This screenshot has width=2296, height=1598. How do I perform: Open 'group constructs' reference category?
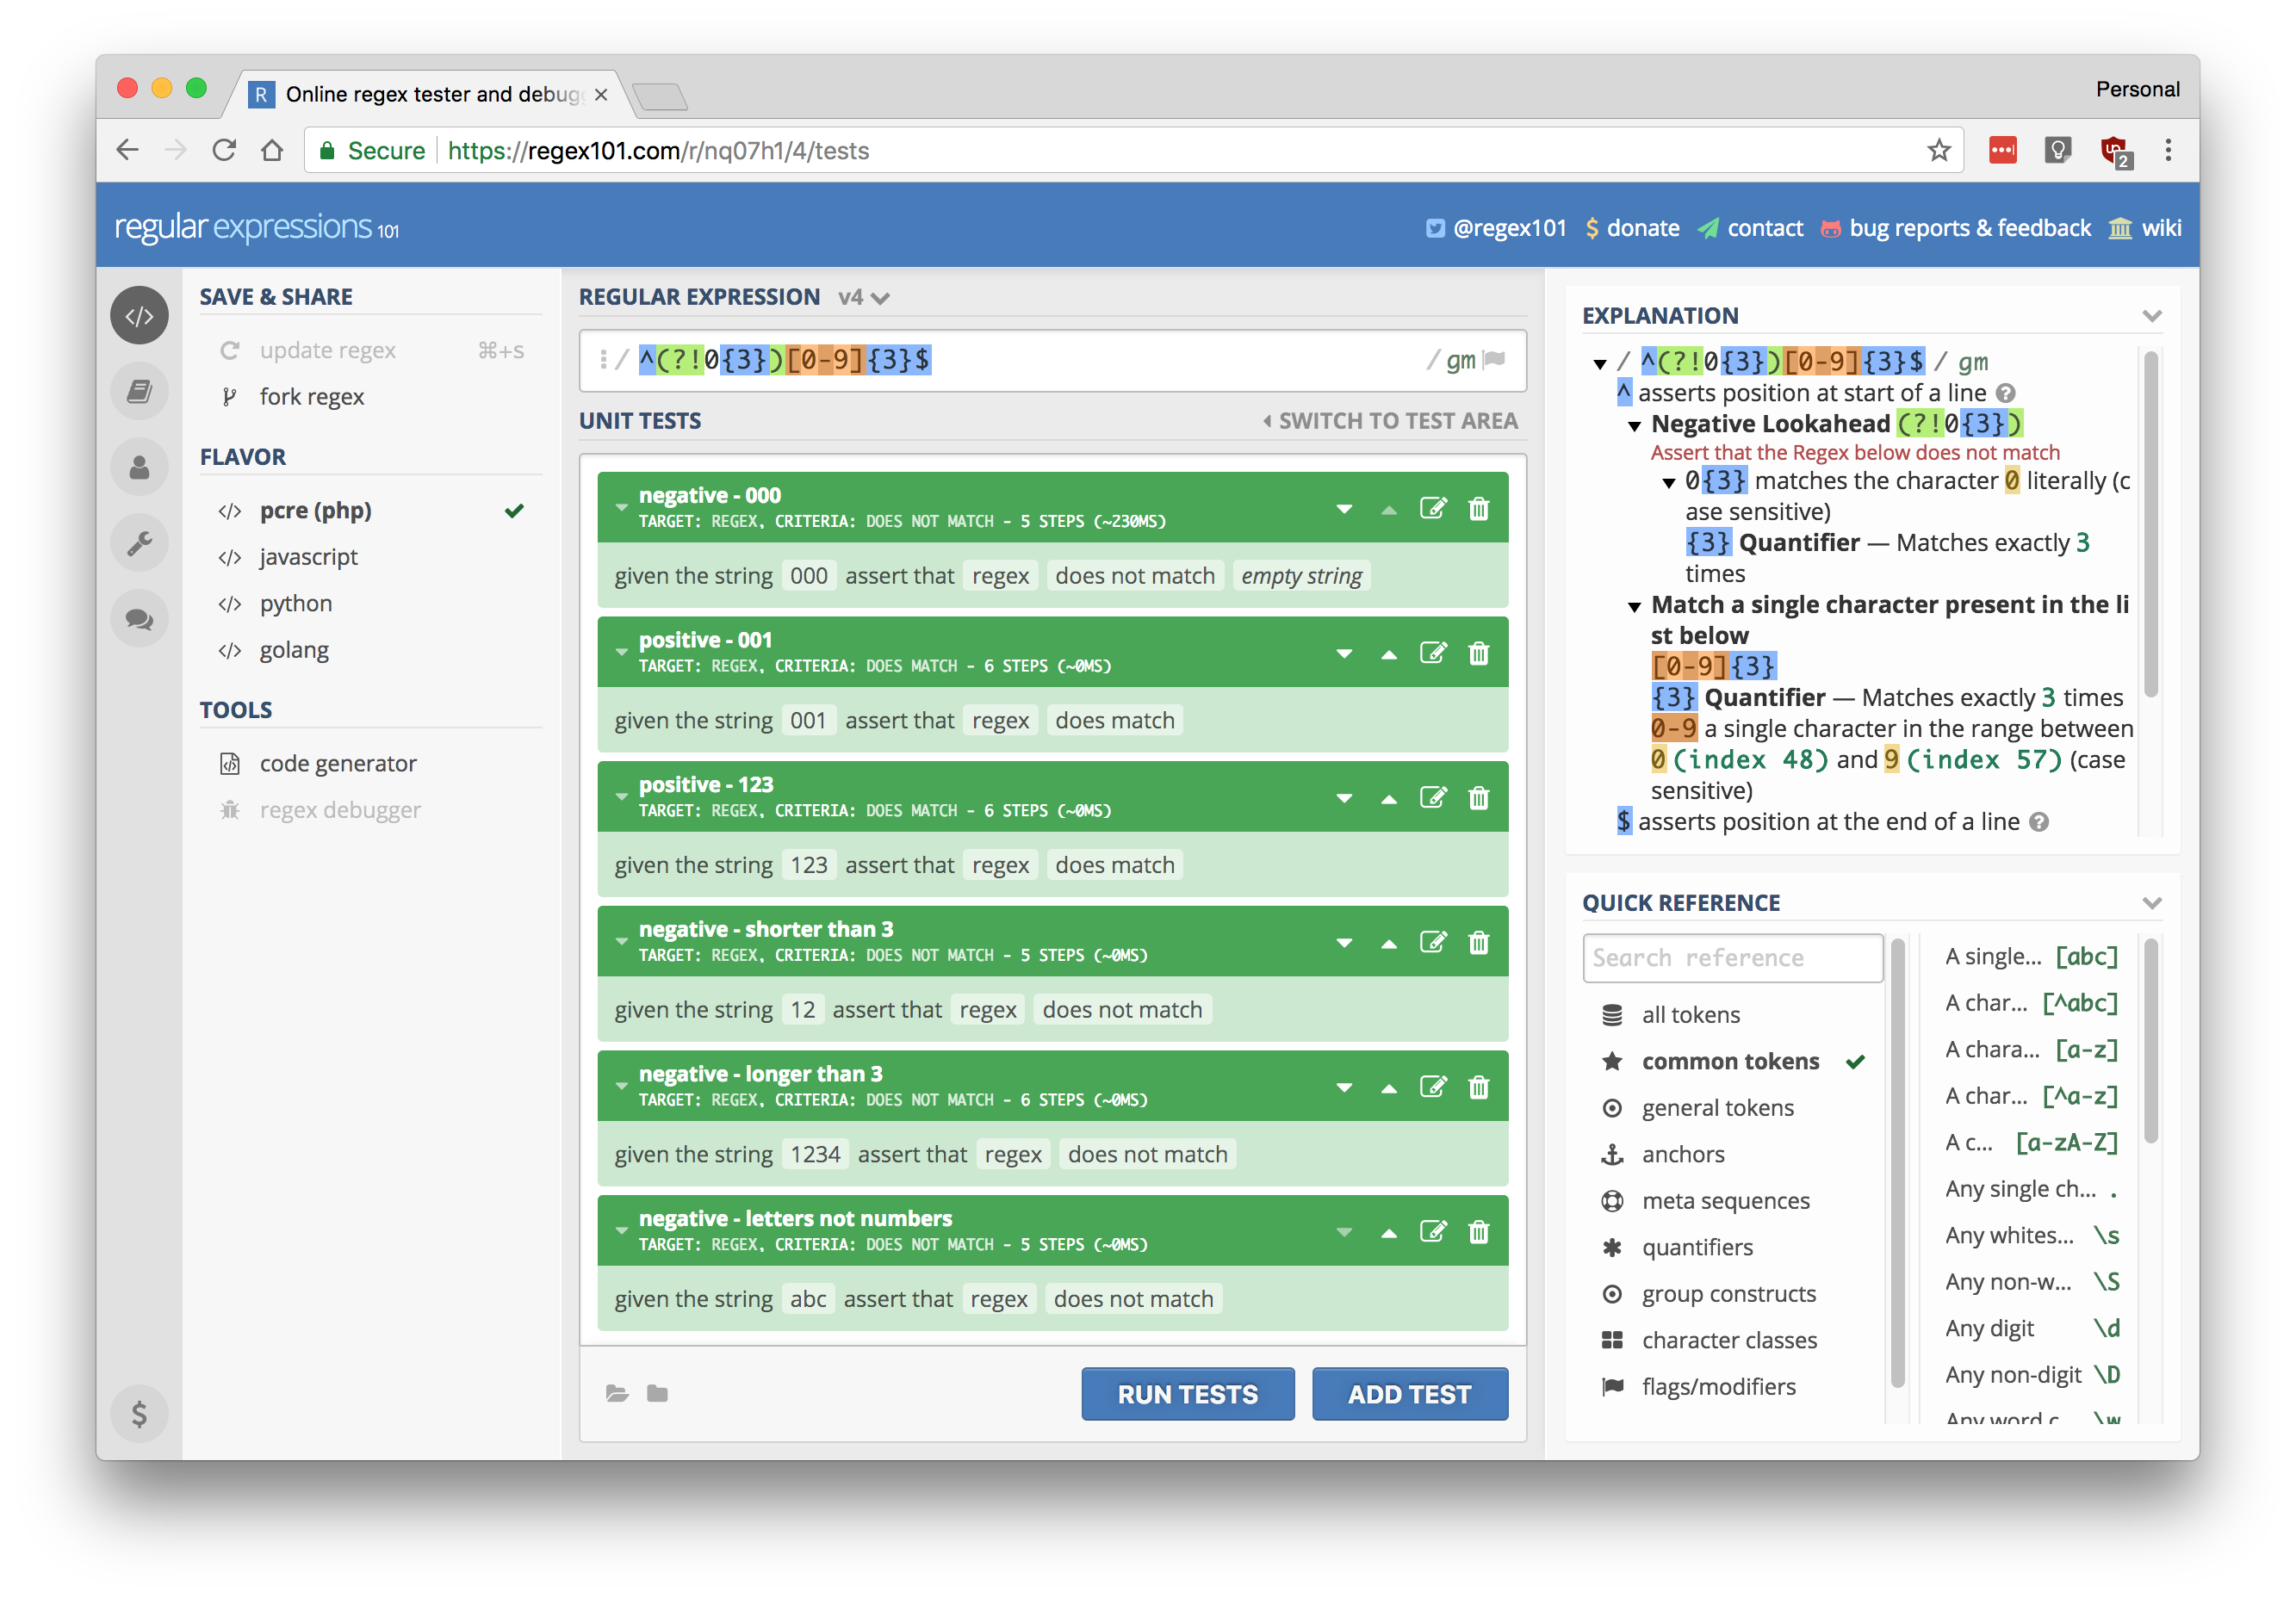click(1733, 1294)
